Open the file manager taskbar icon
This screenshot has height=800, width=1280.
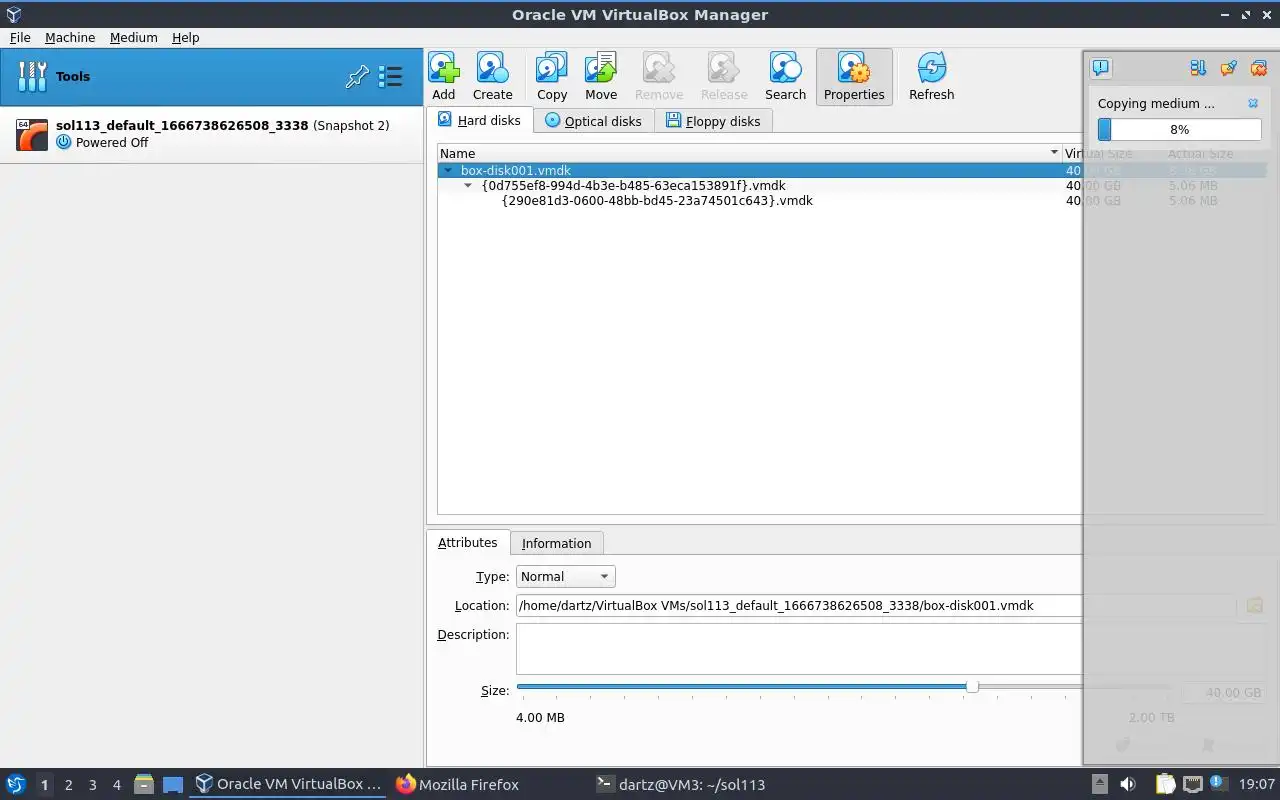[144, 784]
